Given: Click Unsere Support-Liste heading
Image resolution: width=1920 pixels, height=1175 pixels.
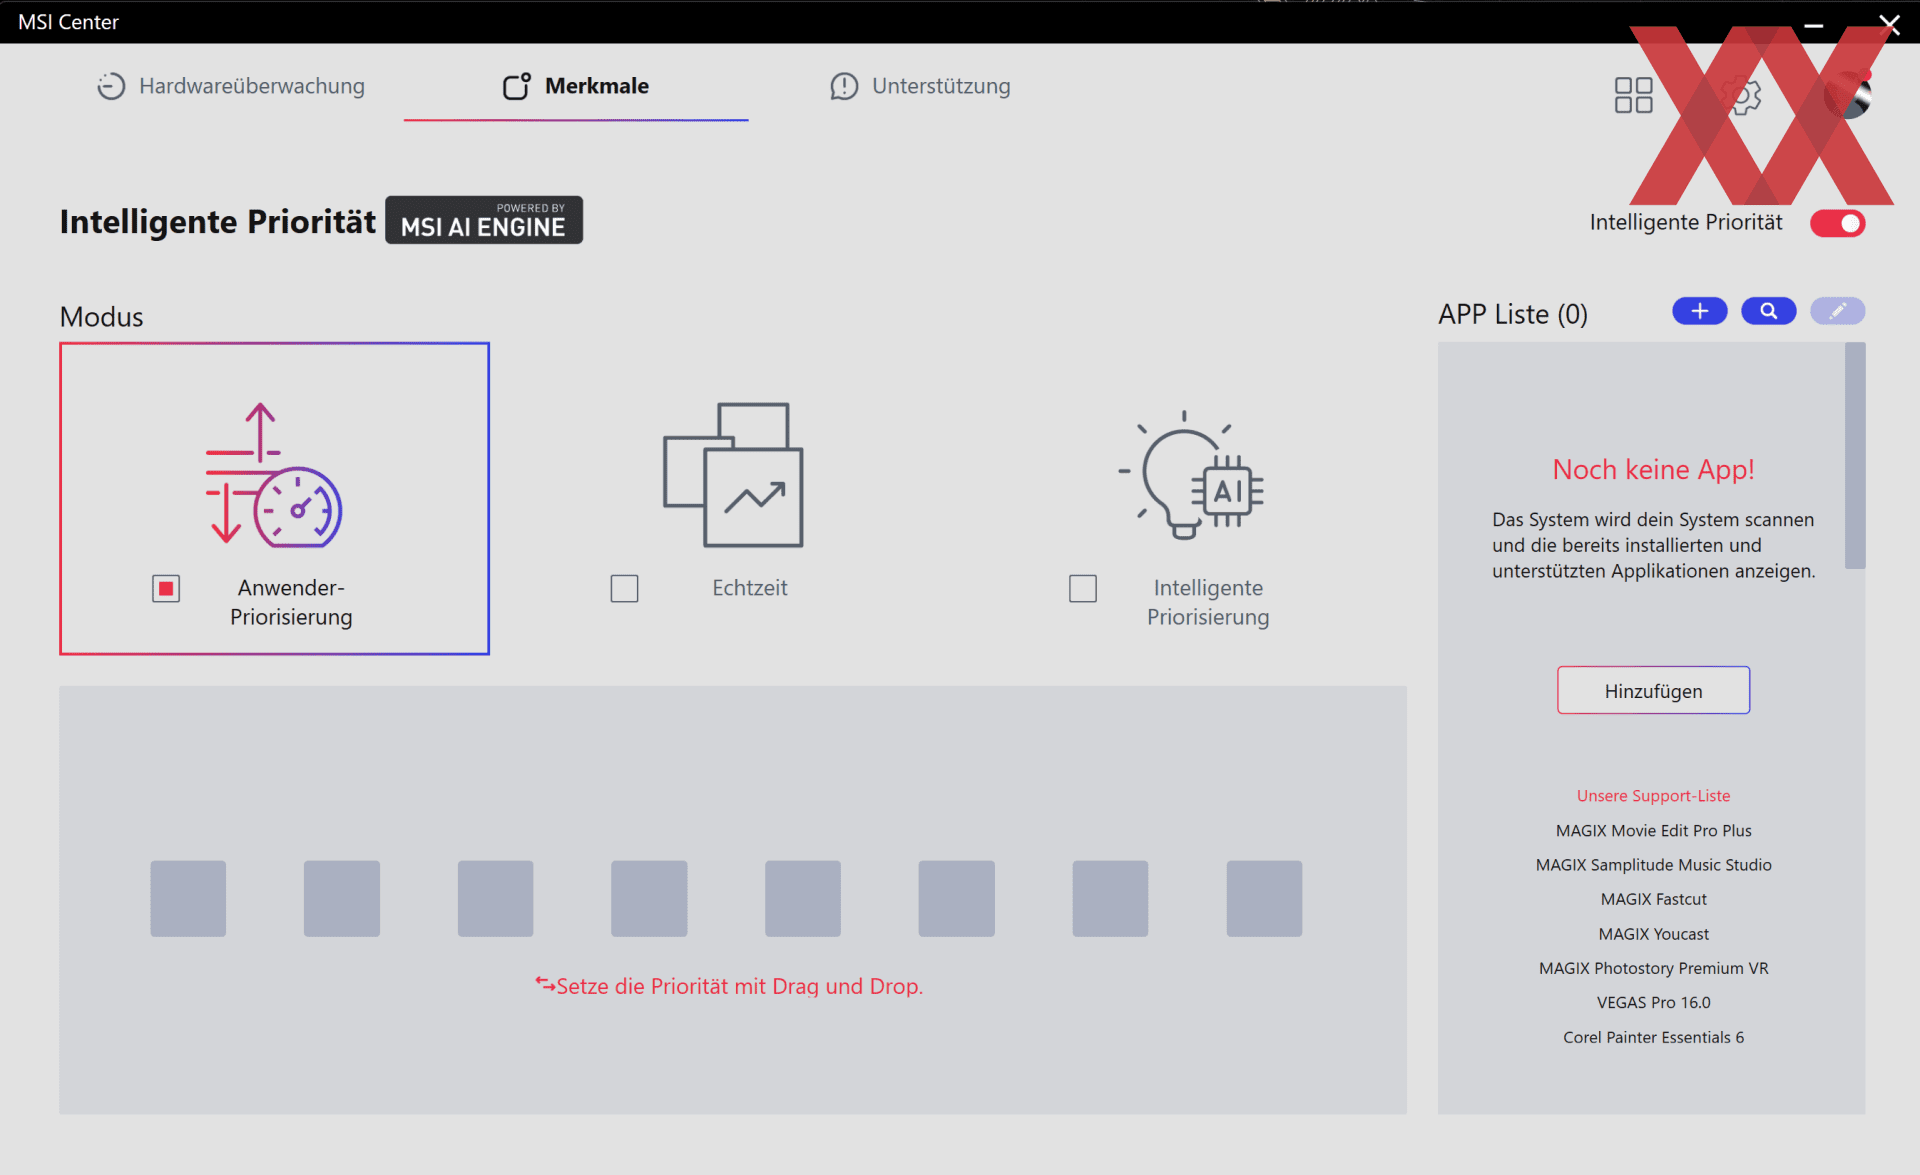Looking at the screenshot, I should [x=1653, y=796].
